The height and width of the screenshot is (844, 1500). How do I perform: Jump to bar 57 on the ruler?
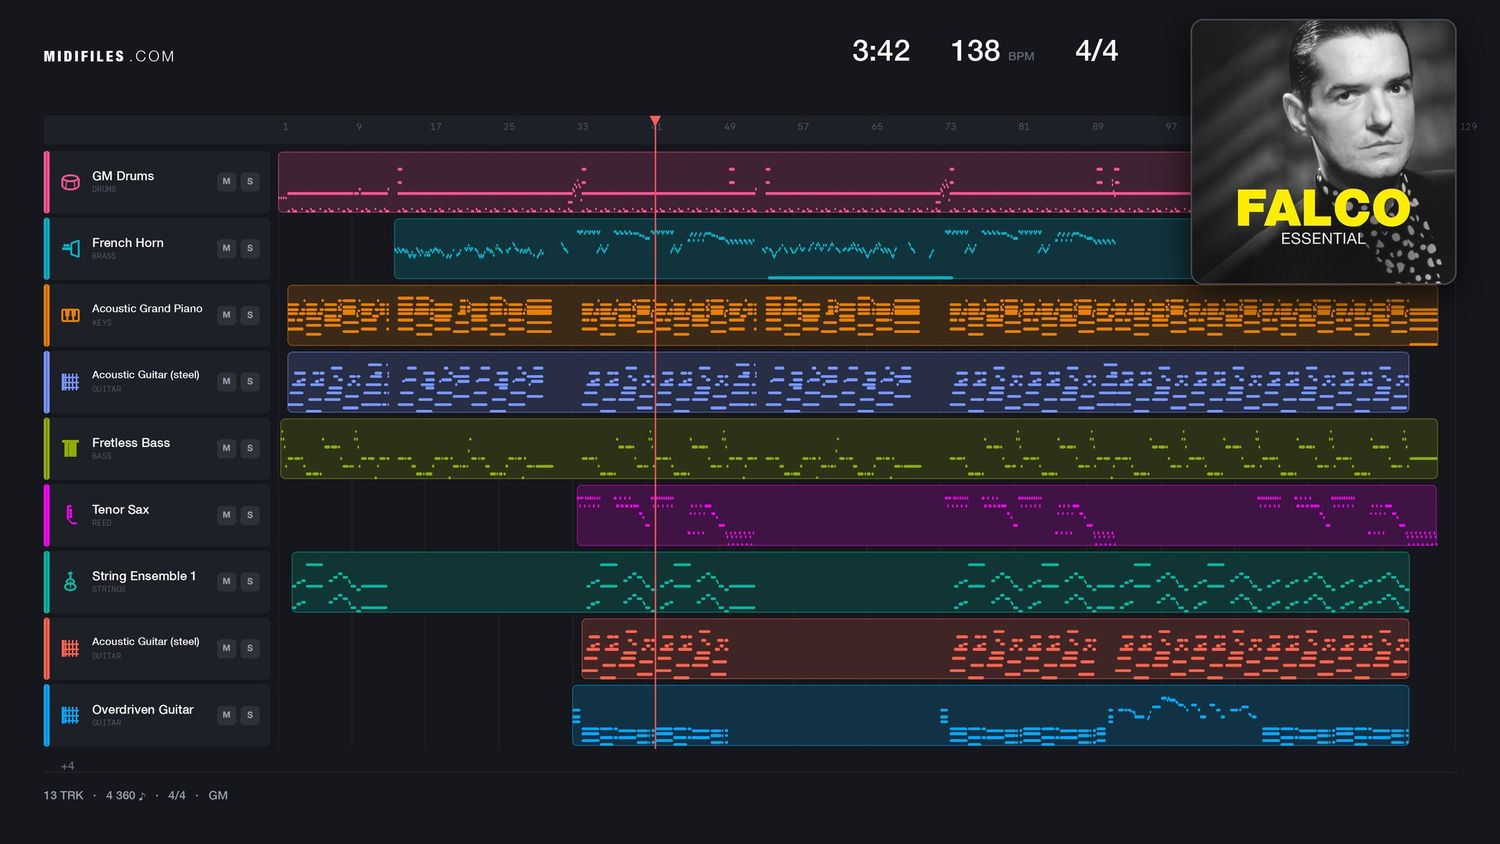coord(803,127)
